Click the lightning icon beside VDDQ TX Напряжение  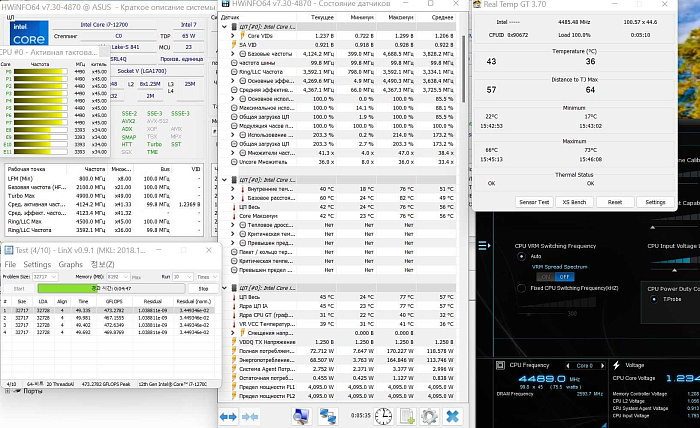[234, 342]
